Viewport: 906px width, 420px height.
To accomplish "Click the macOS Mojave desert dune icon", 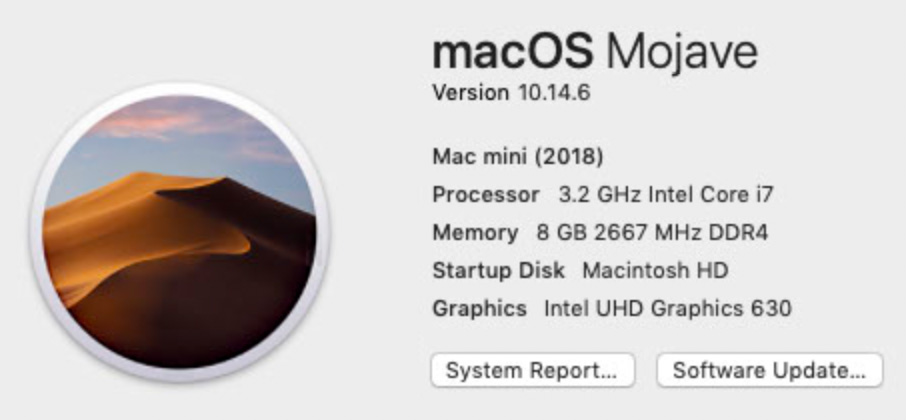I will click(x=179, y=232).
